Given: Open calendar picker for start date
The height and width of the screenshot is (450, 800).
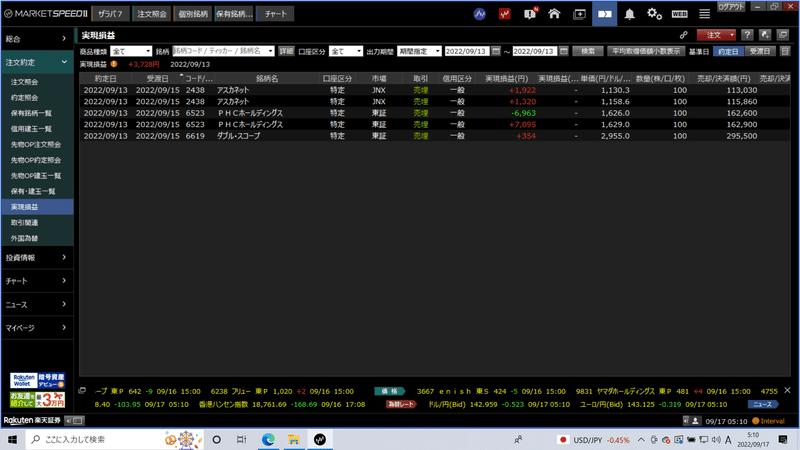Looking at the screenshot, I should (x=495, y=51).
